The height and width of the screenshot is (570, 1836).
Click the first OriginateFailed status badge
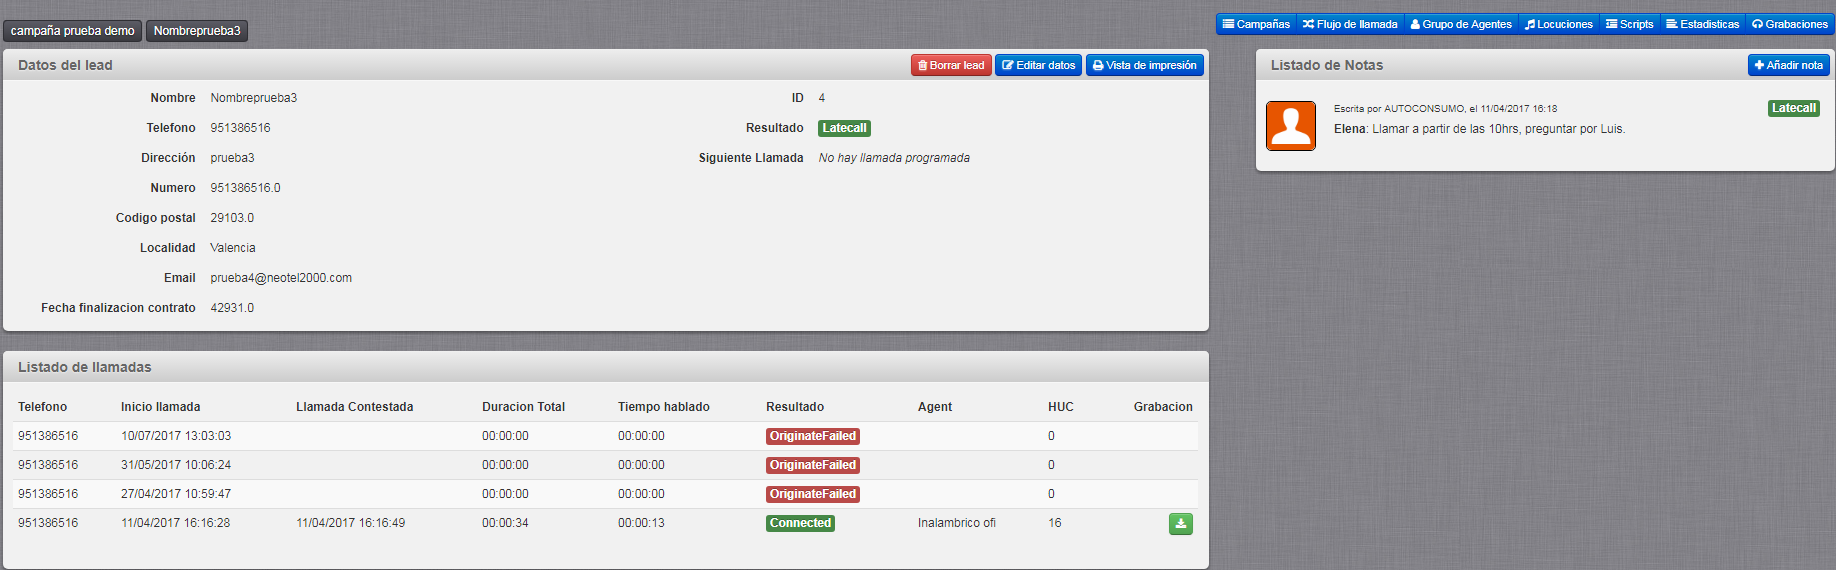(812, 436)
